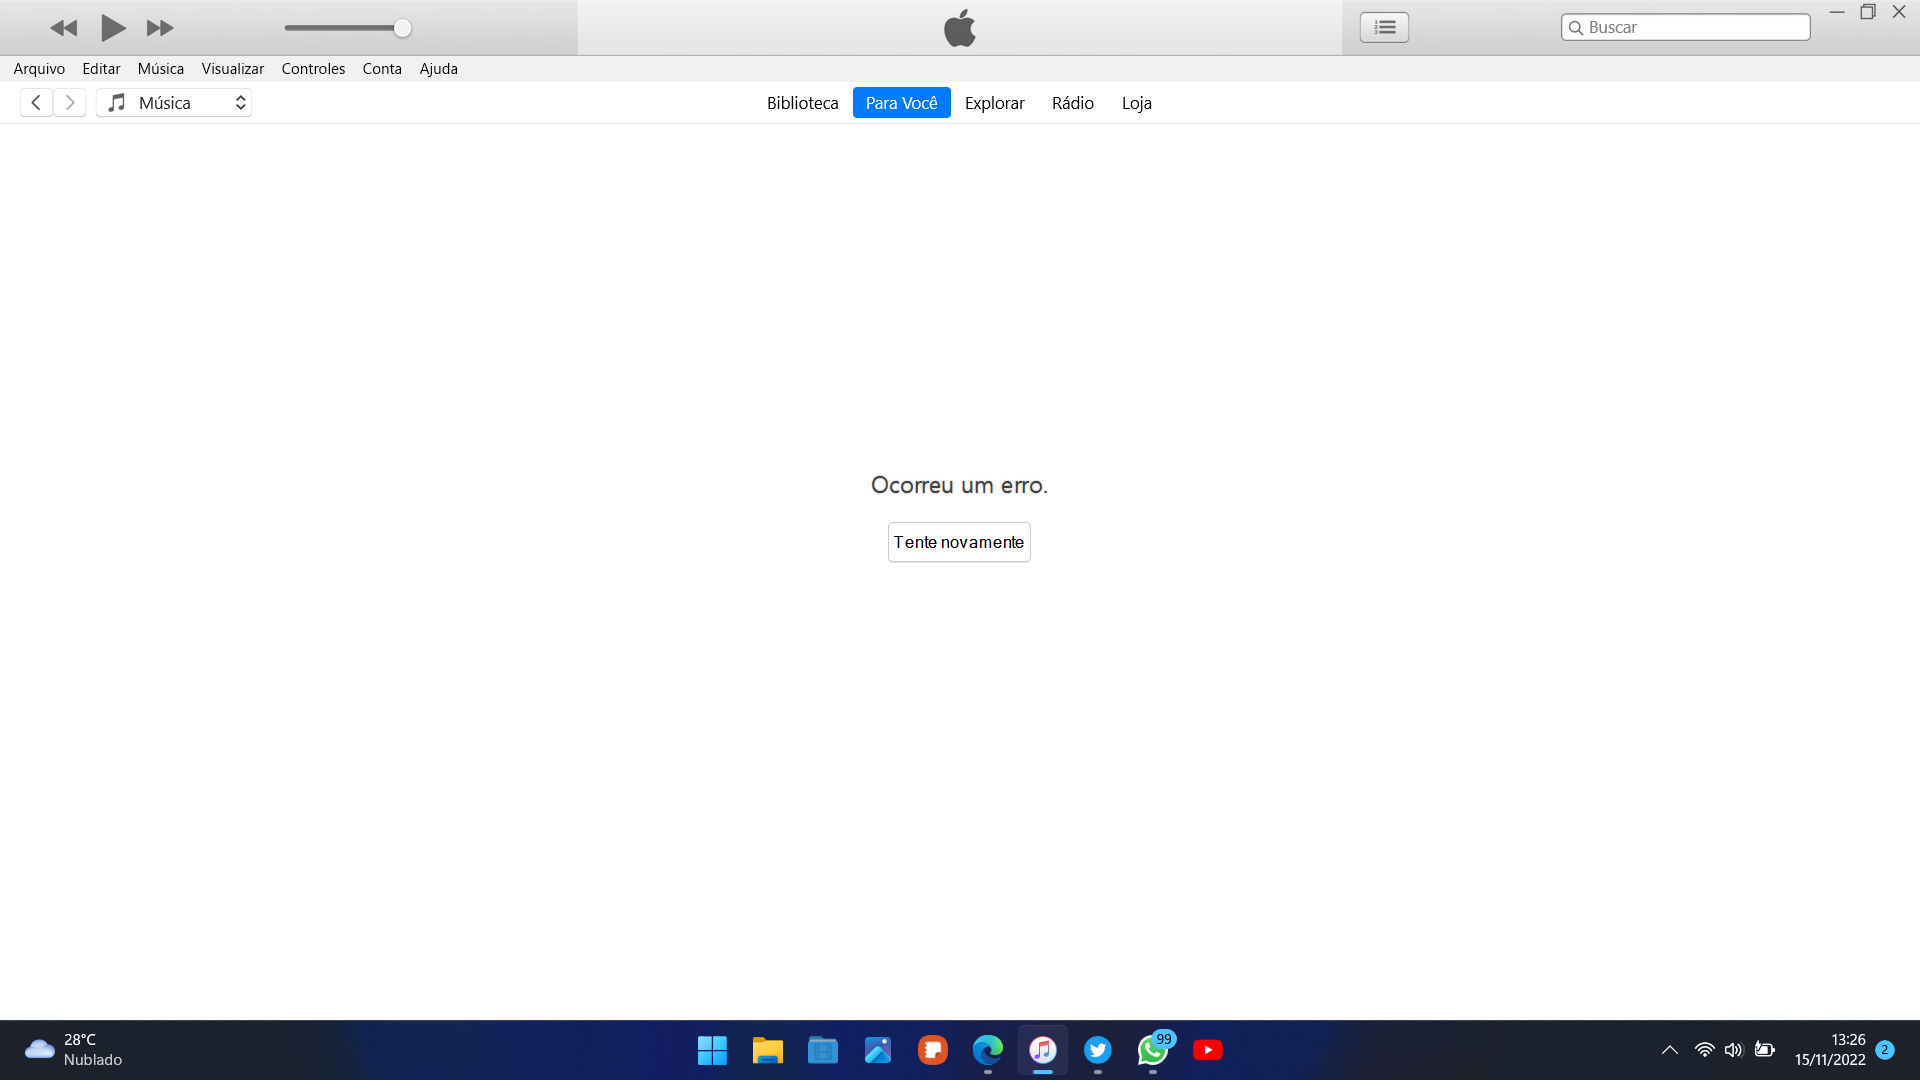Click the fast-forward next track icon
Viewport: 1920px width, 1080px height.
[x=160, y=28]
